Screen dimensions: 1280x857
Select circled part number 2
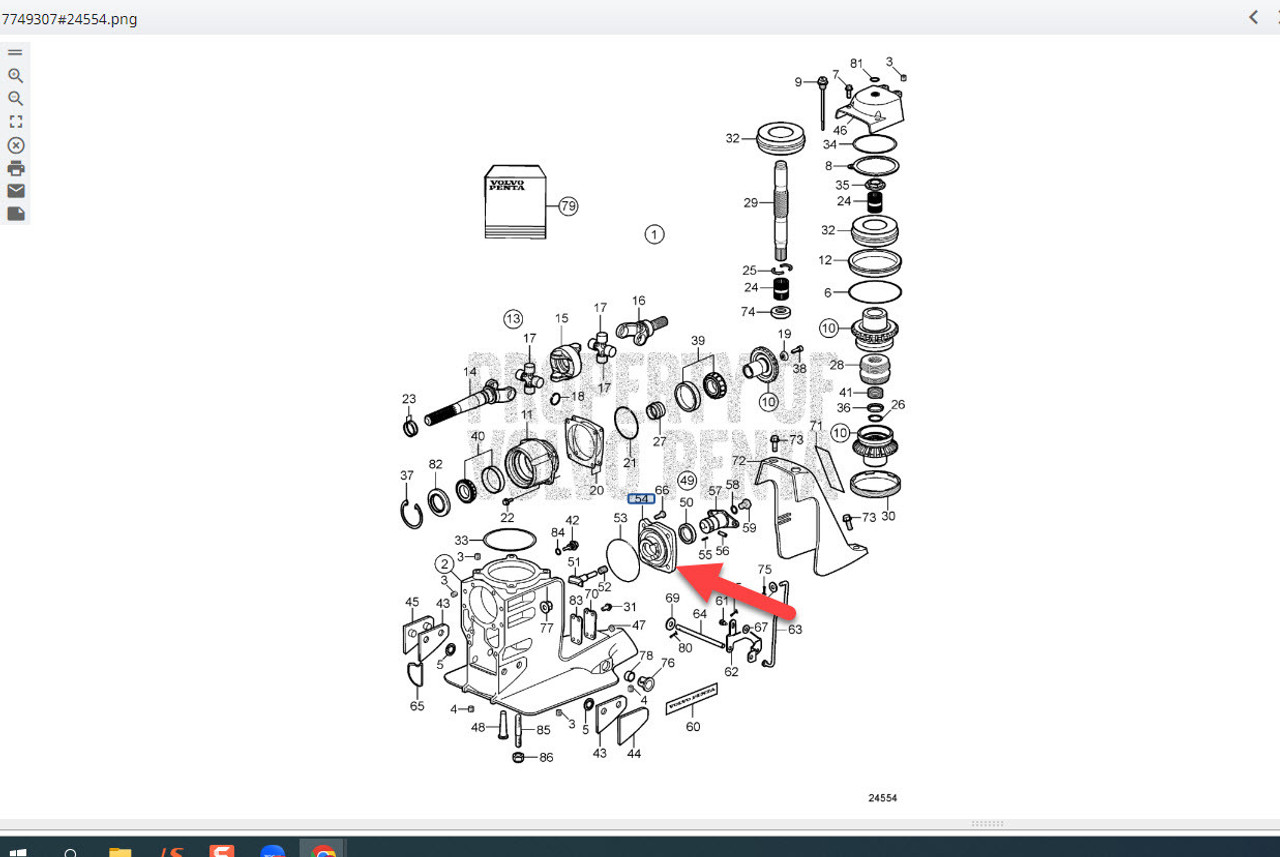(x=445, y=562)
